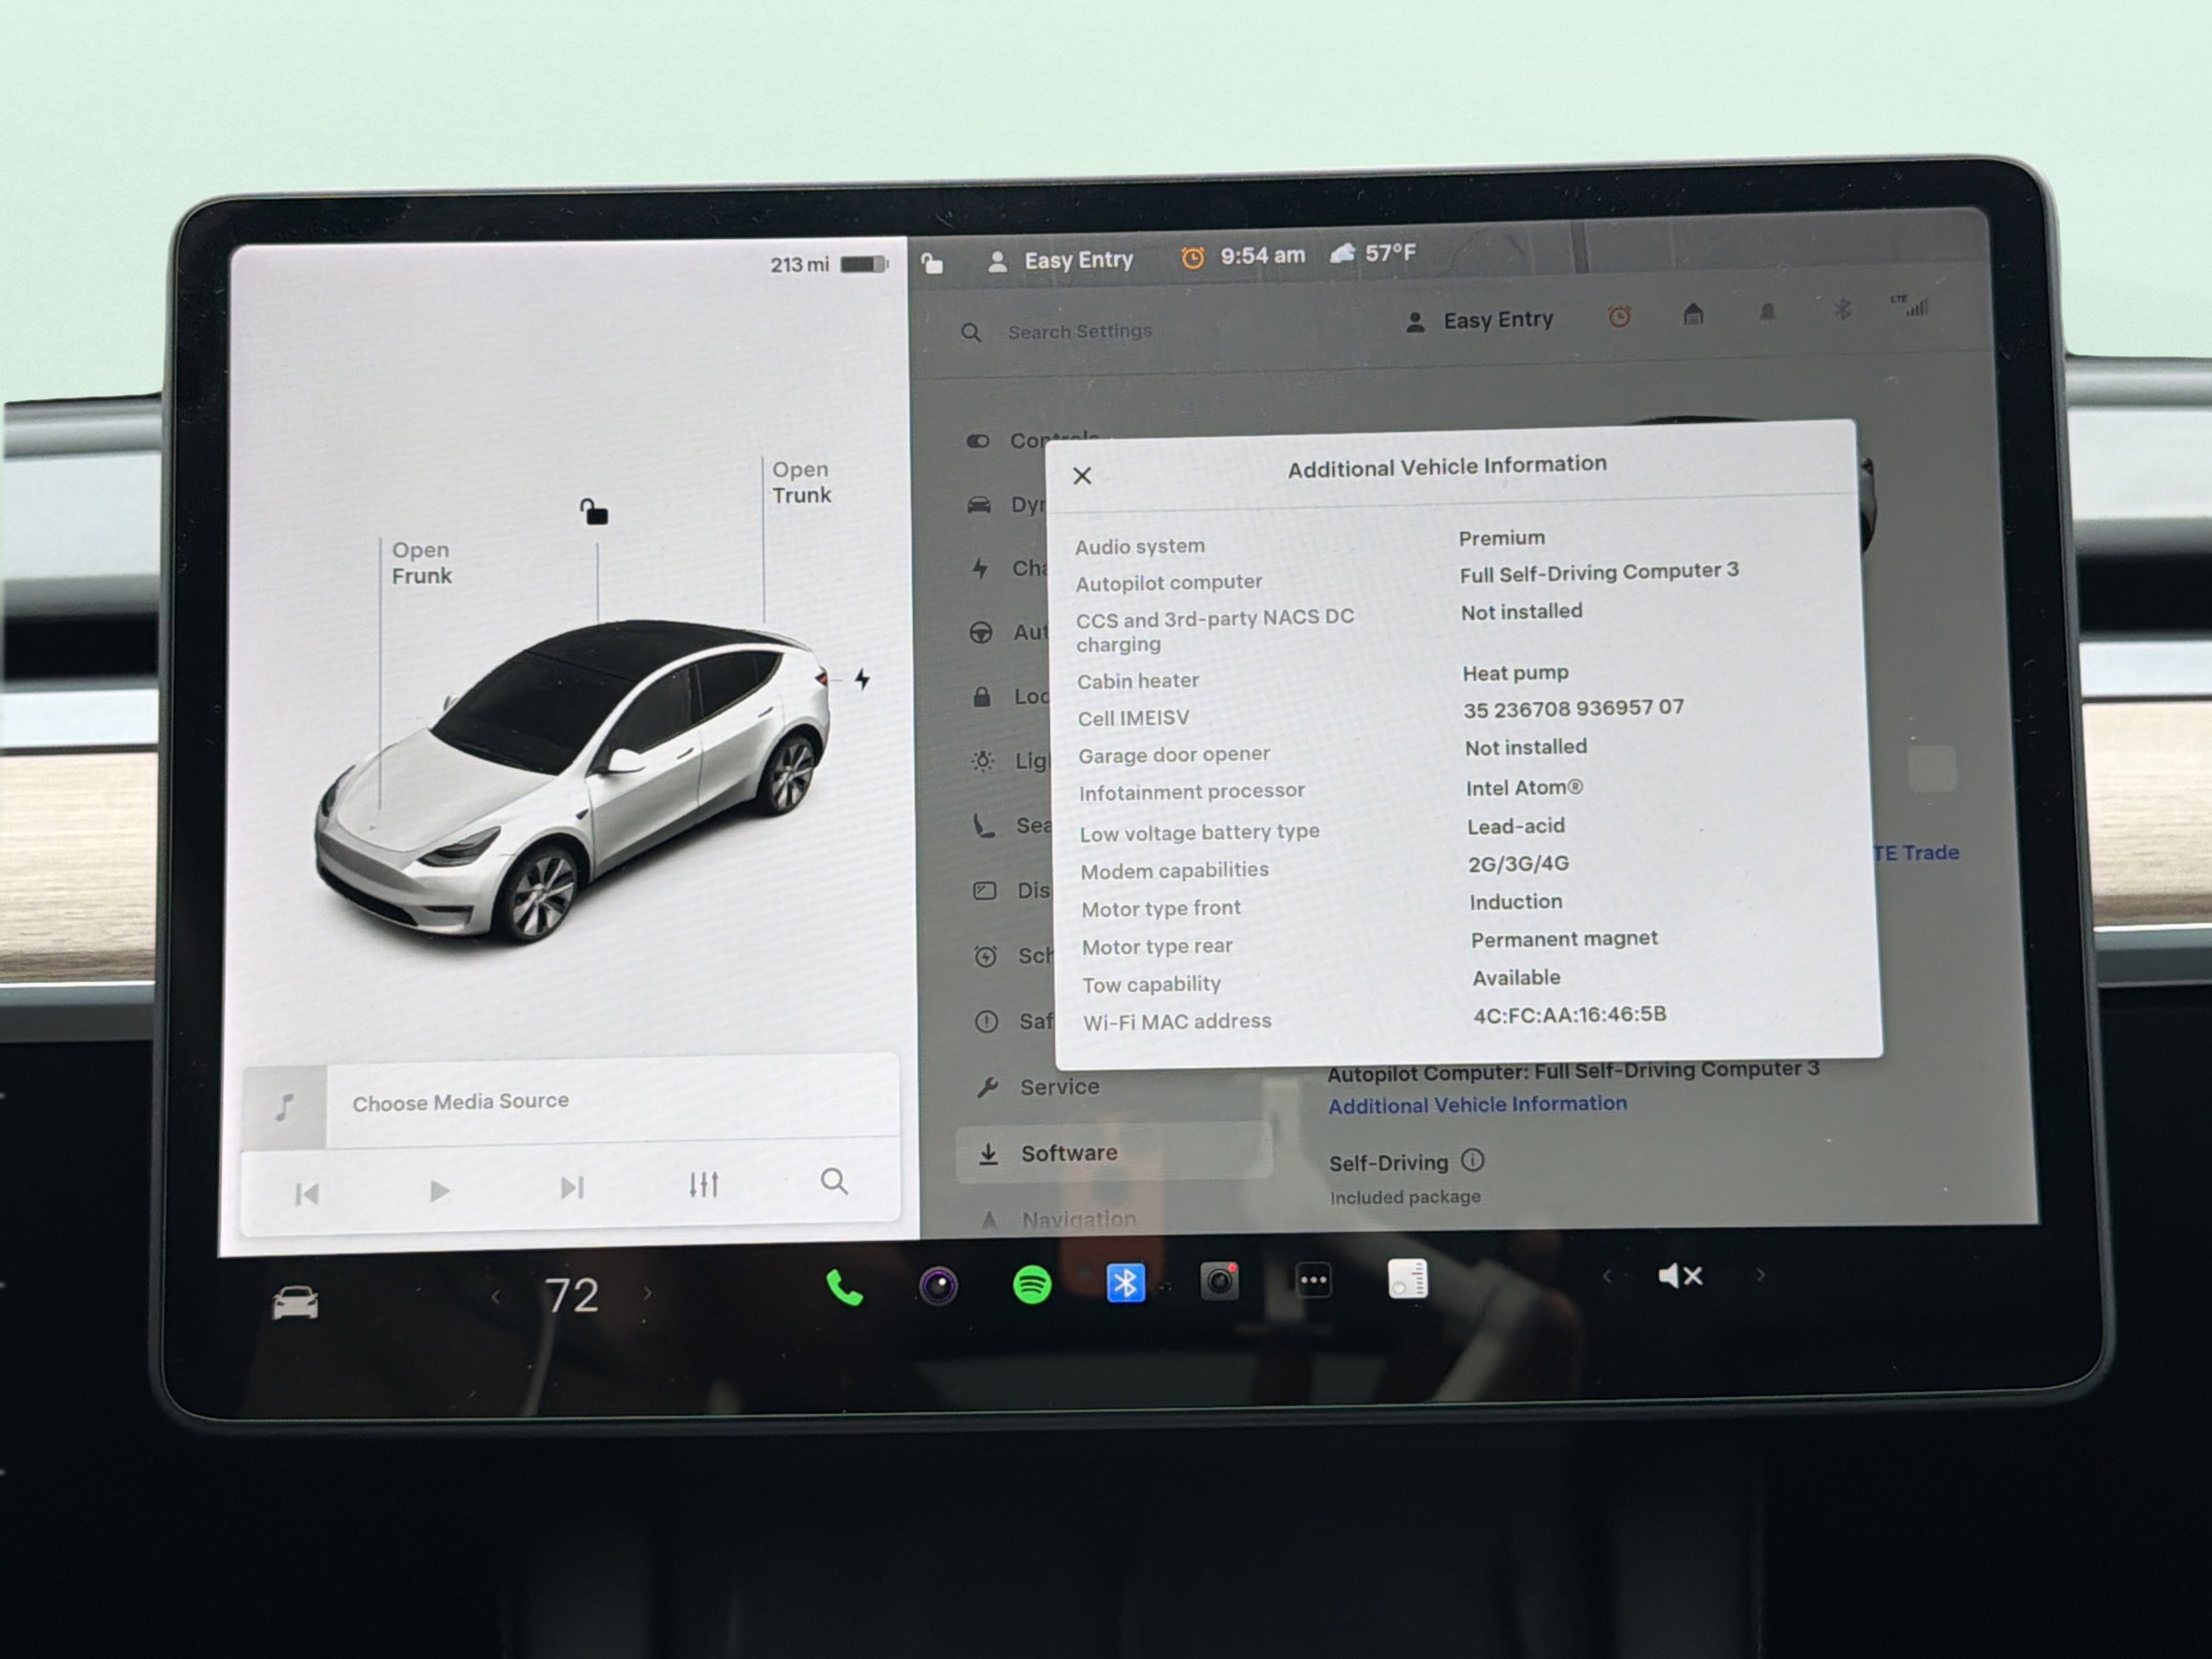2212x1659 pixels.
Task: Open the Trunk on the car view
Action: [801, 482]
